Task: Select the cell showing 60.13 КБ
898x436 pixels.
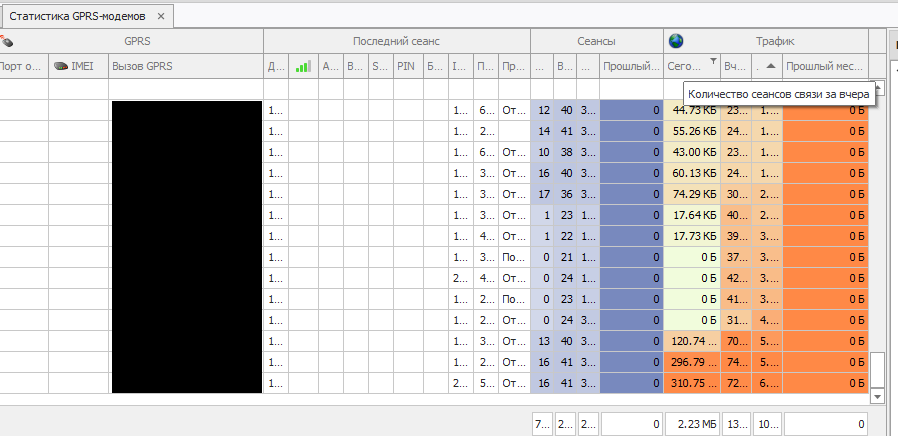Action: 692,173
